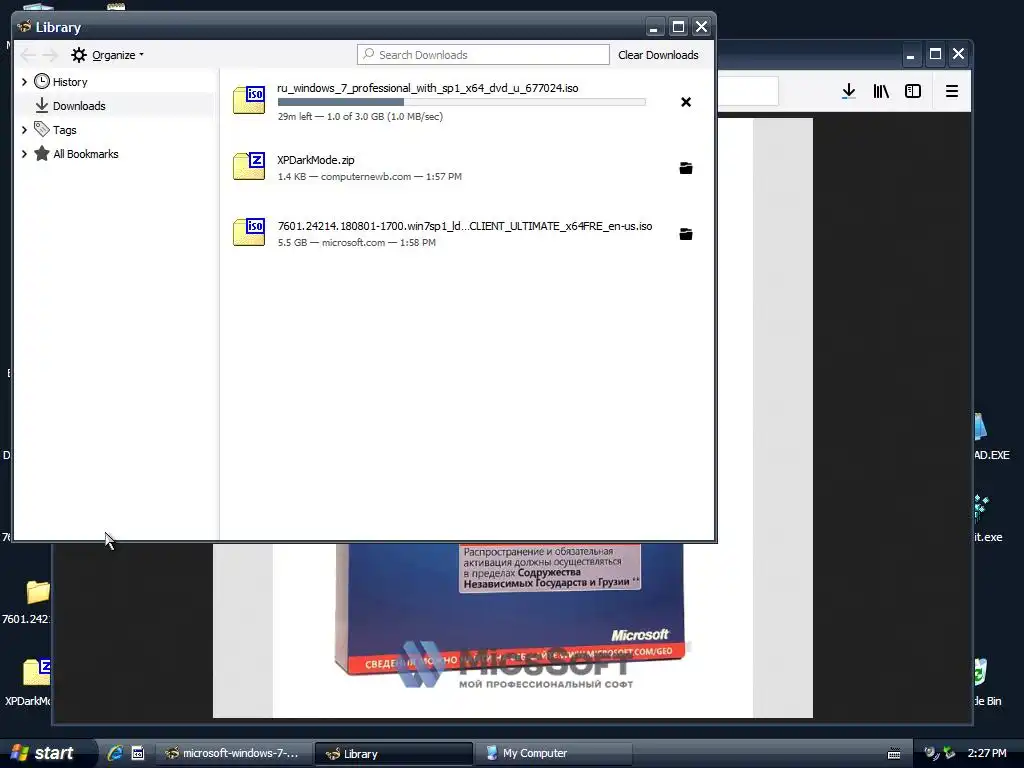1024x768 pixels.
Task: Maximize the browser window behind
Action: coord(935,54)
